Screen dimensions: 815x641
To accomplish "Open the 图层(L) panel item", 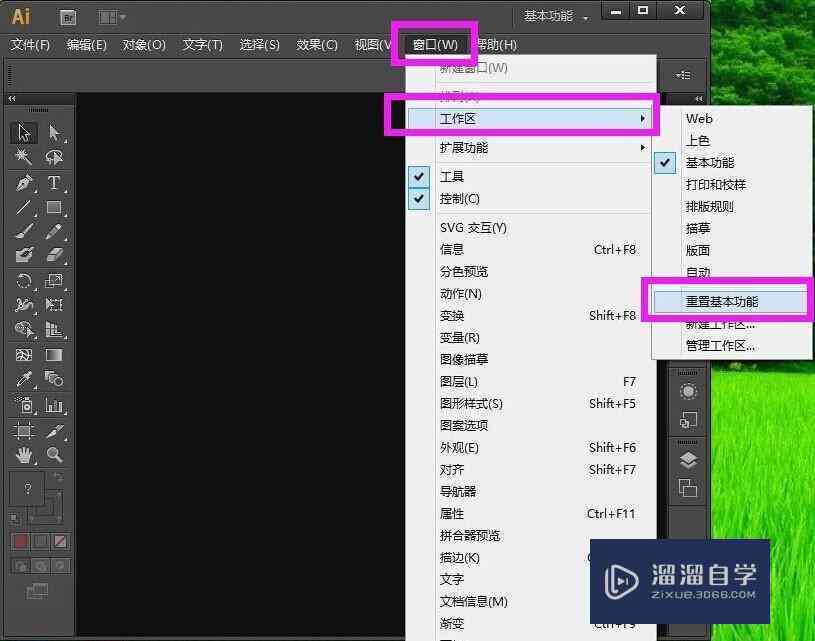I will click(529, 382).
